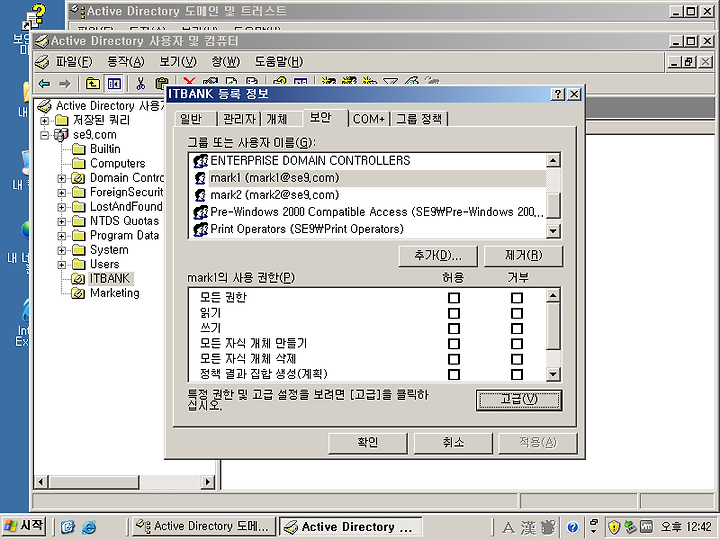Check Deny for 읽기 permission
The width and height of the screenshot is (720, 540).
point(517,313)
